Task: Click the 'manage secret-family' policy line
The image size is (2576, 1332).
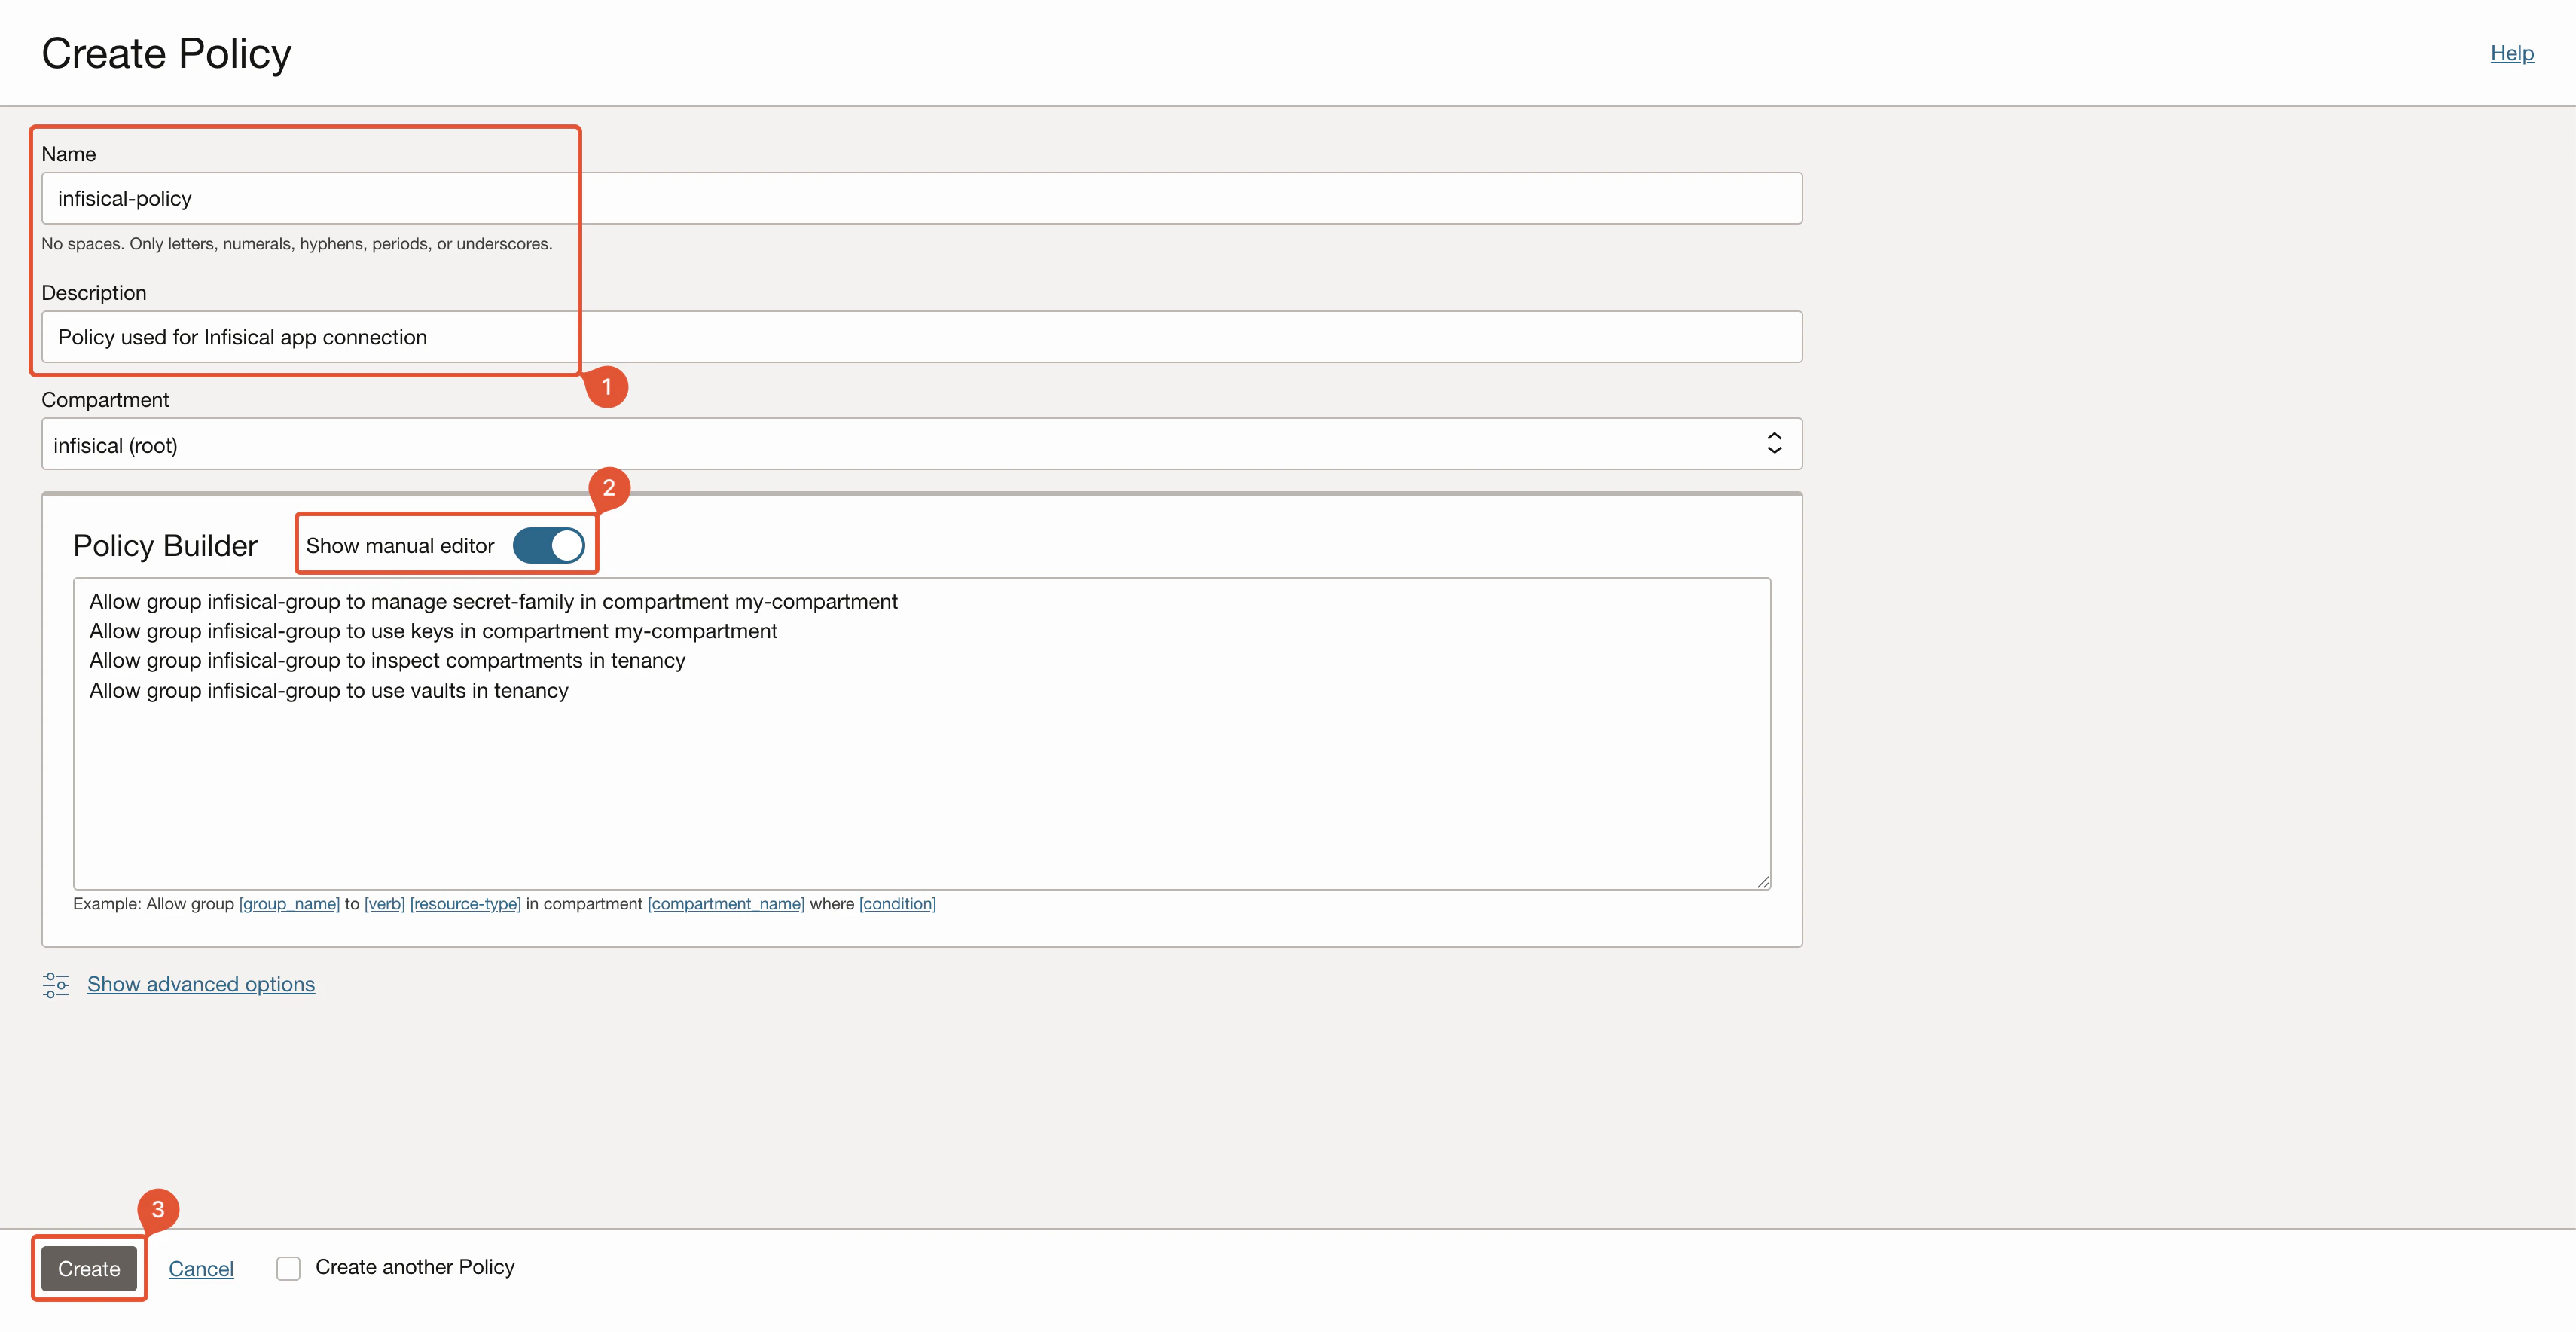Action: tap(493, 602)
